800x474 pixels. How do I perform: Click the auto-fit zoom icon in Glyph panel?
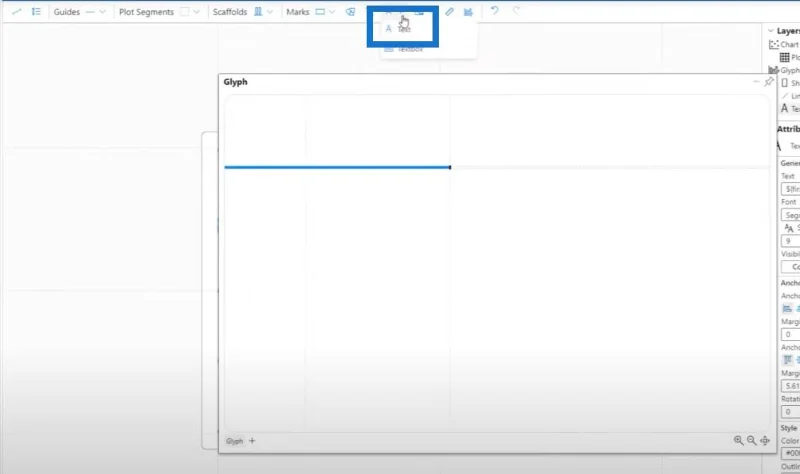tap(765, 440)
